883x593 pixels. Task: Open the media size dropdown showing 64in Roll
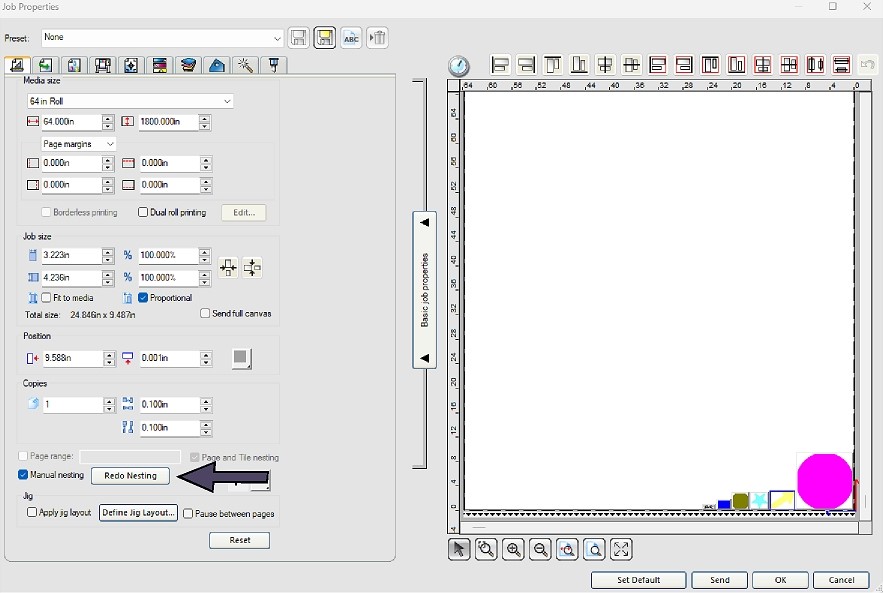pos(227,100)
